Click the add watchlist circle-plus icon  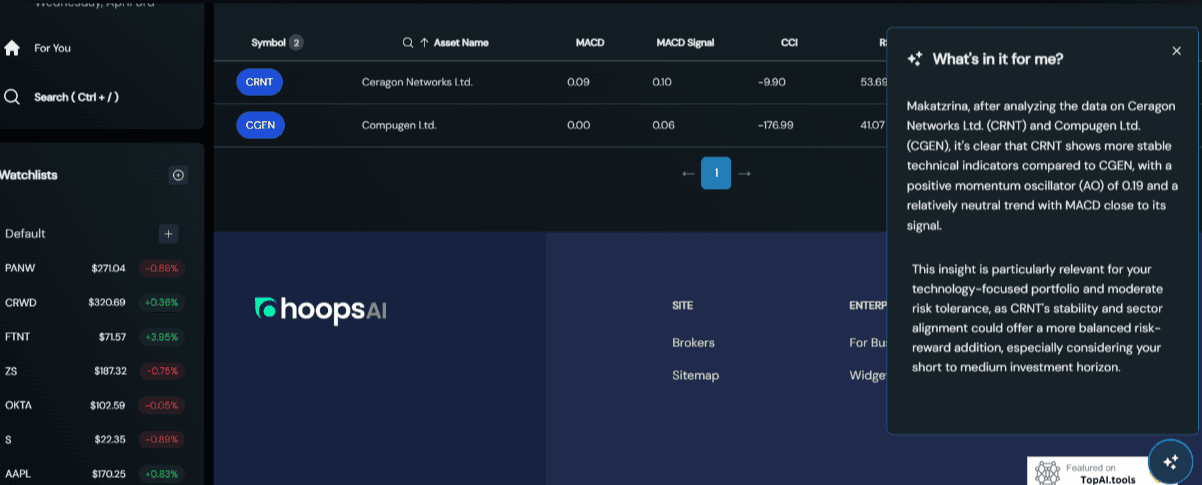click(178, 175)
